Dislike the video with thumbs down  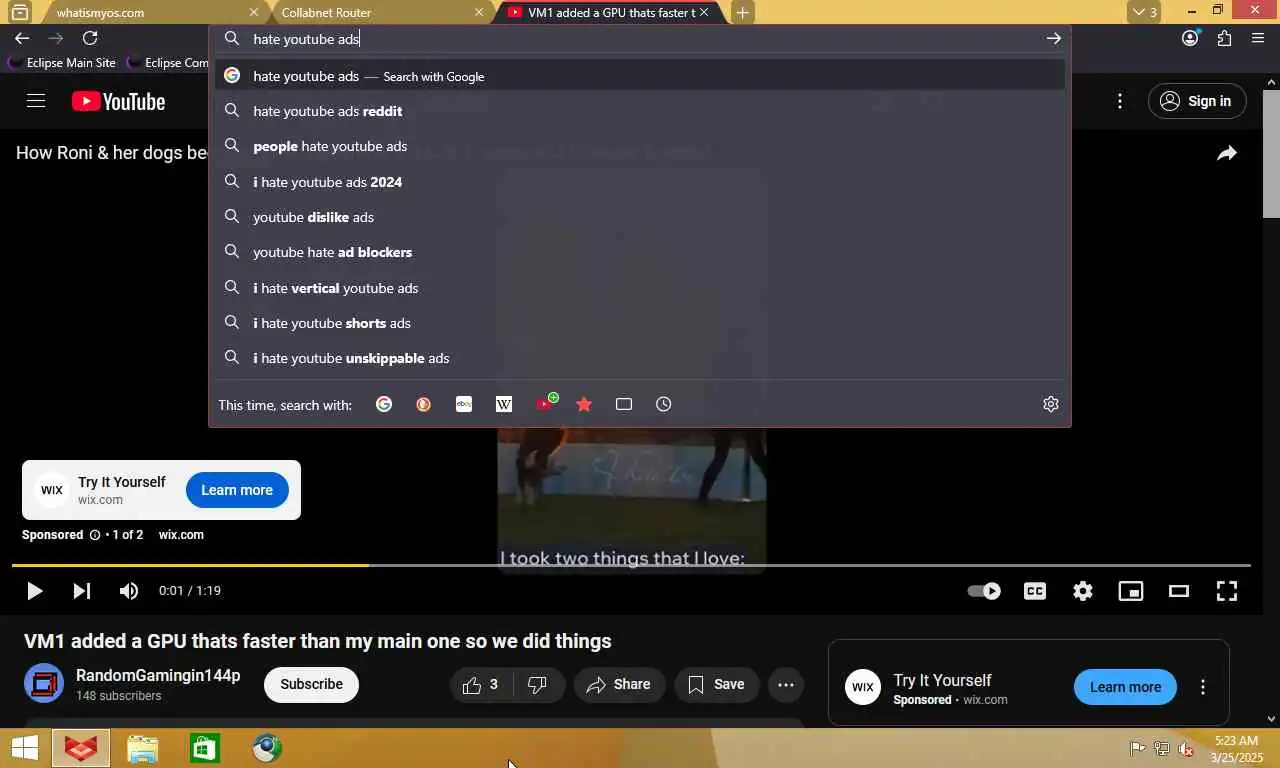538,685
